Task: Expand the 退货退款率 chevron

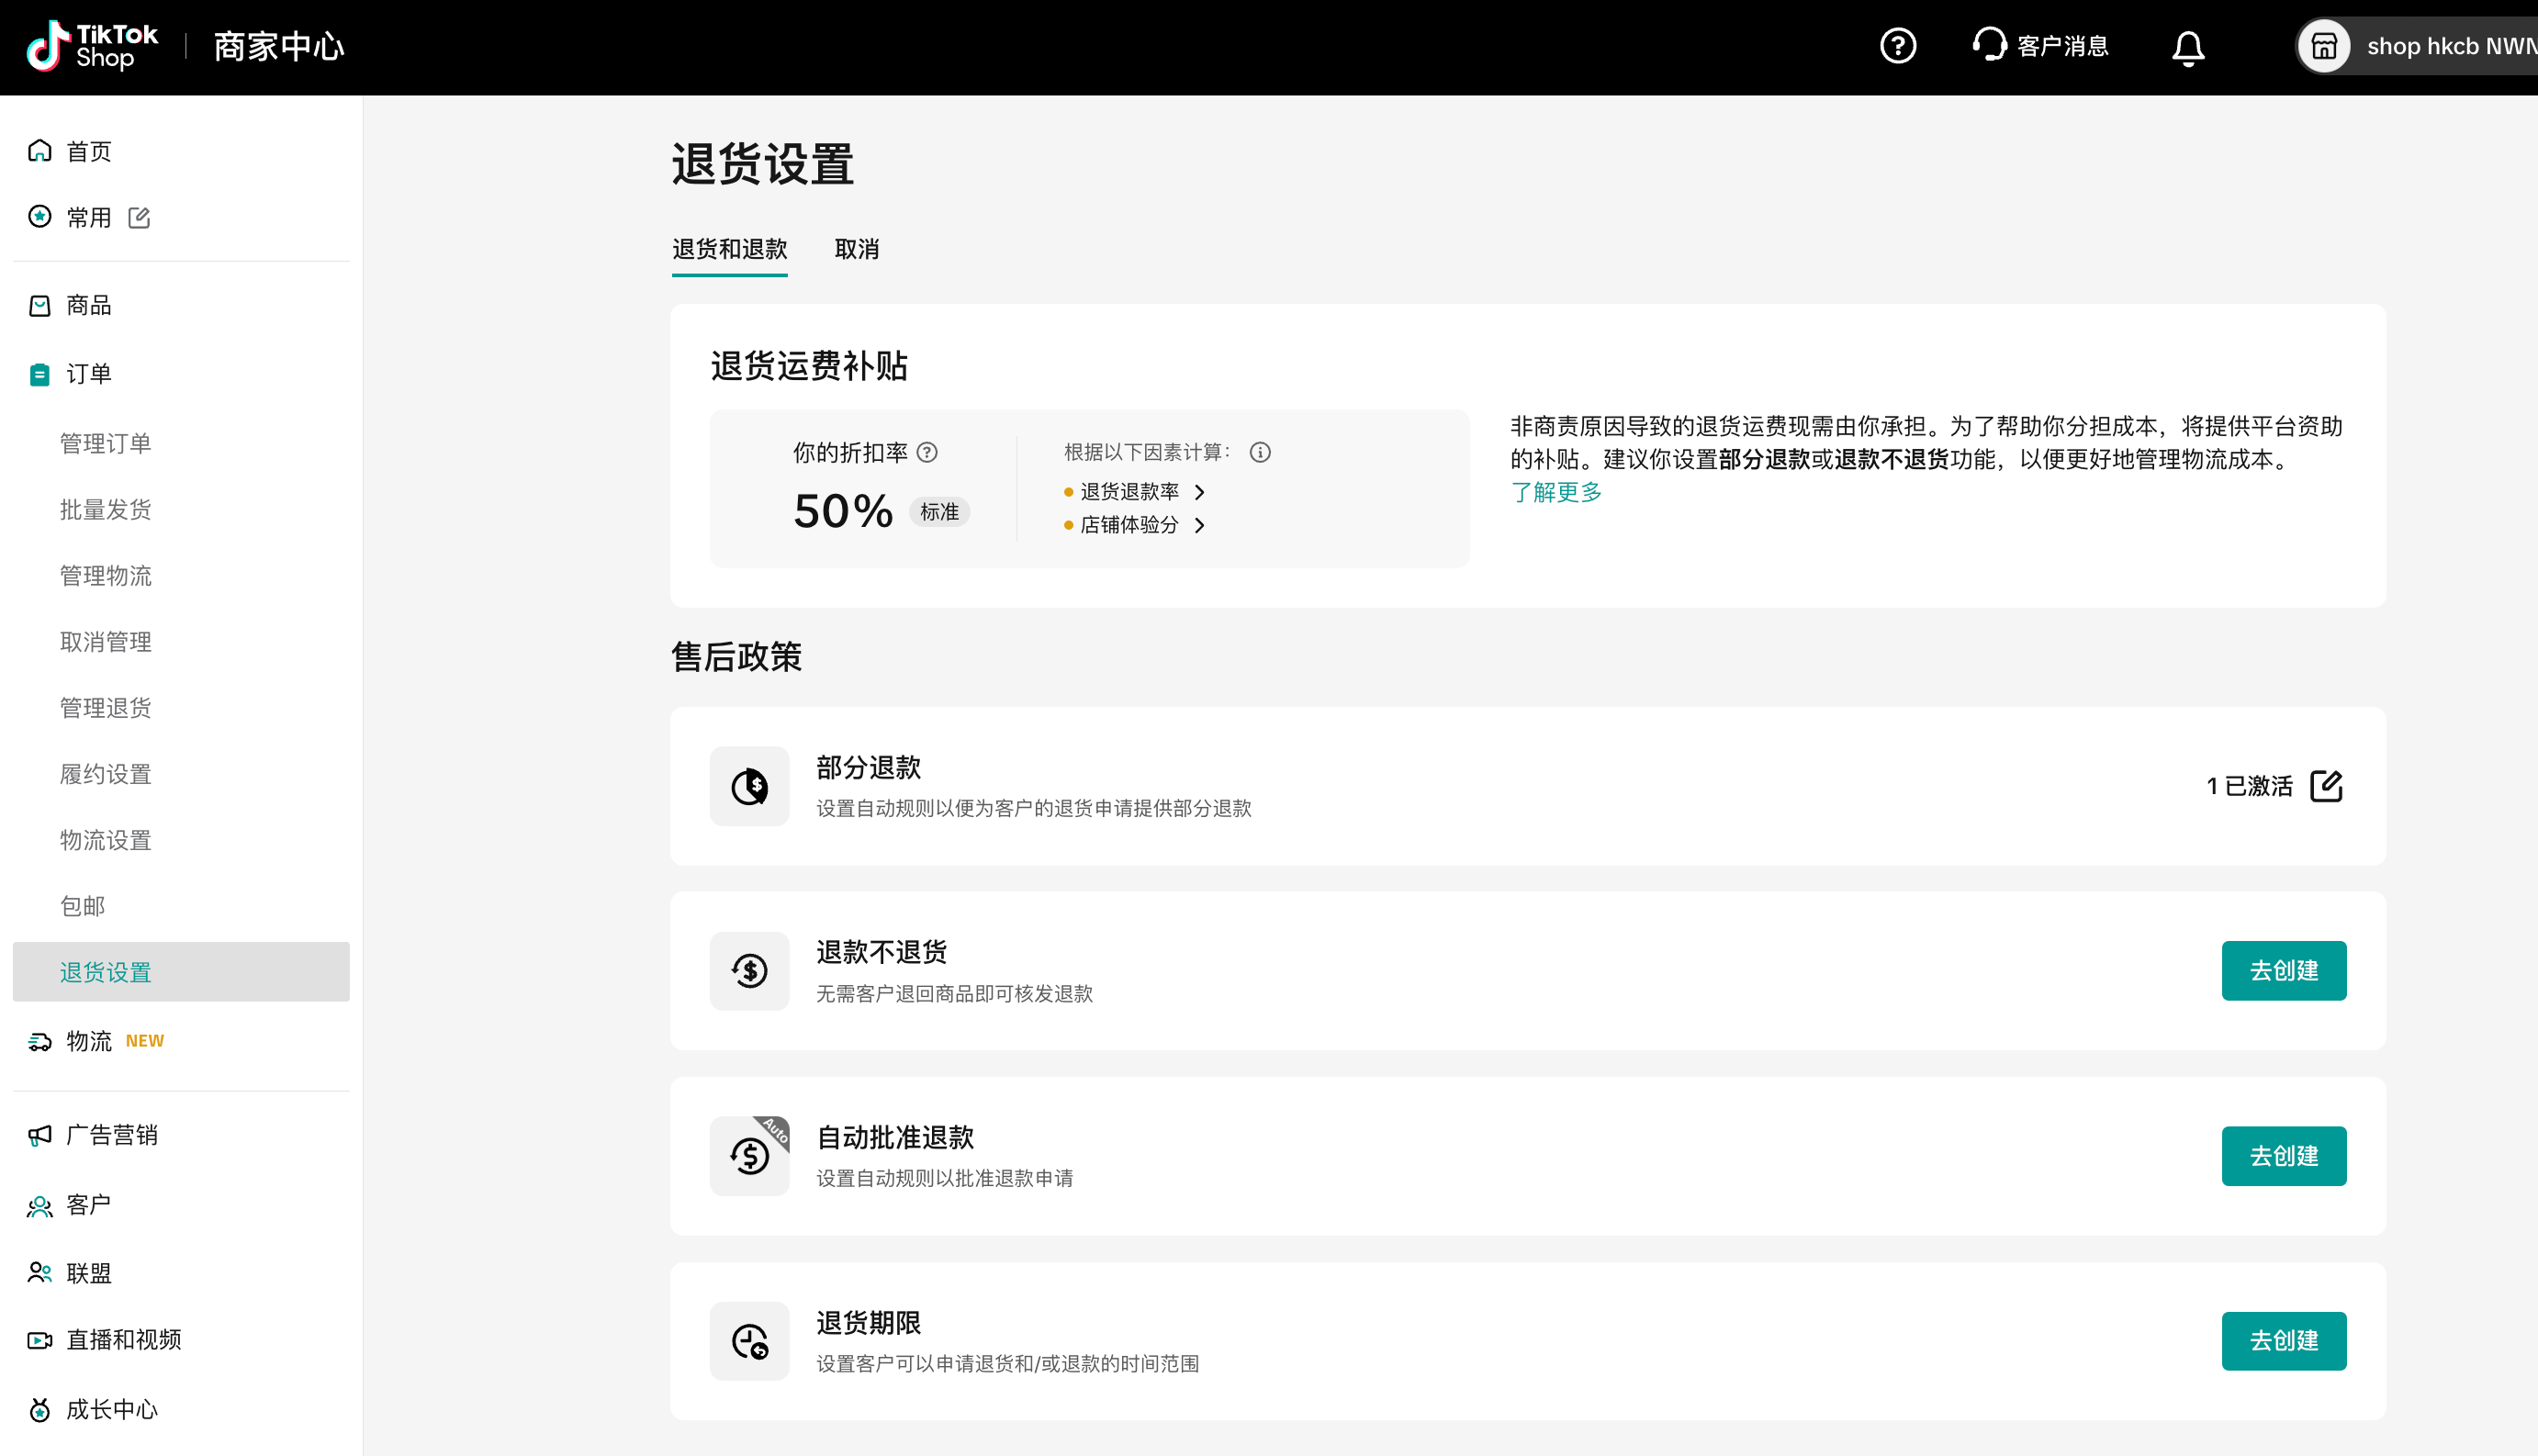Action: [x=1199, y=492]
